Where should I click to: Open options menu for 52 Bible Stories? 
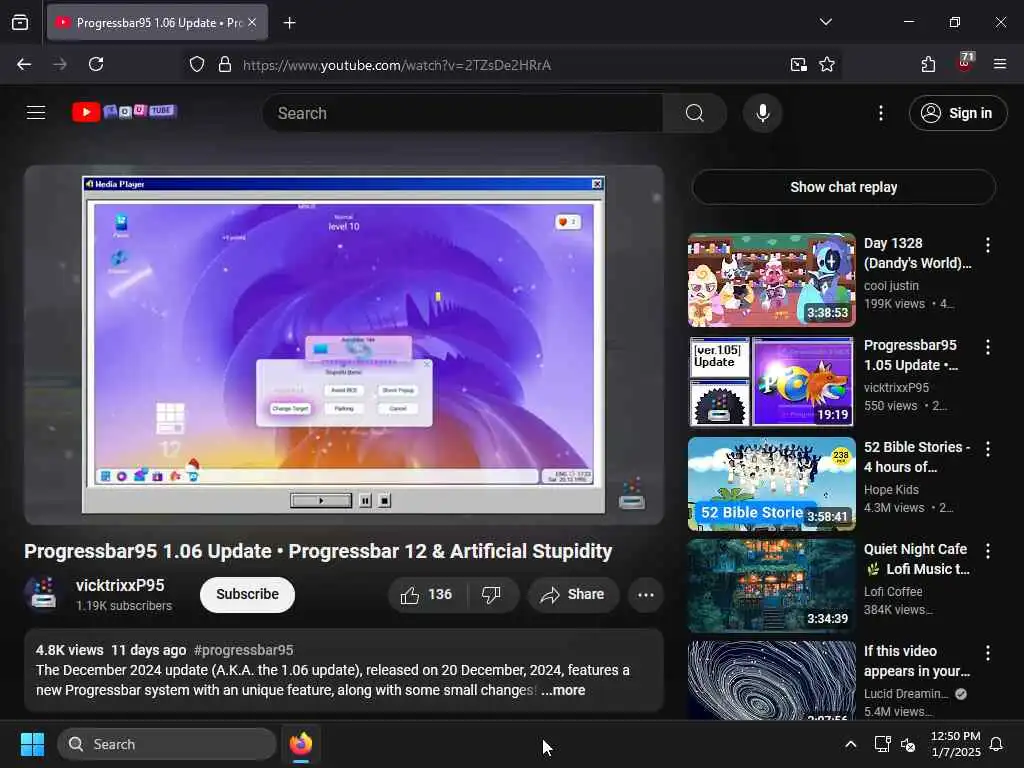(x=987, y=449)
